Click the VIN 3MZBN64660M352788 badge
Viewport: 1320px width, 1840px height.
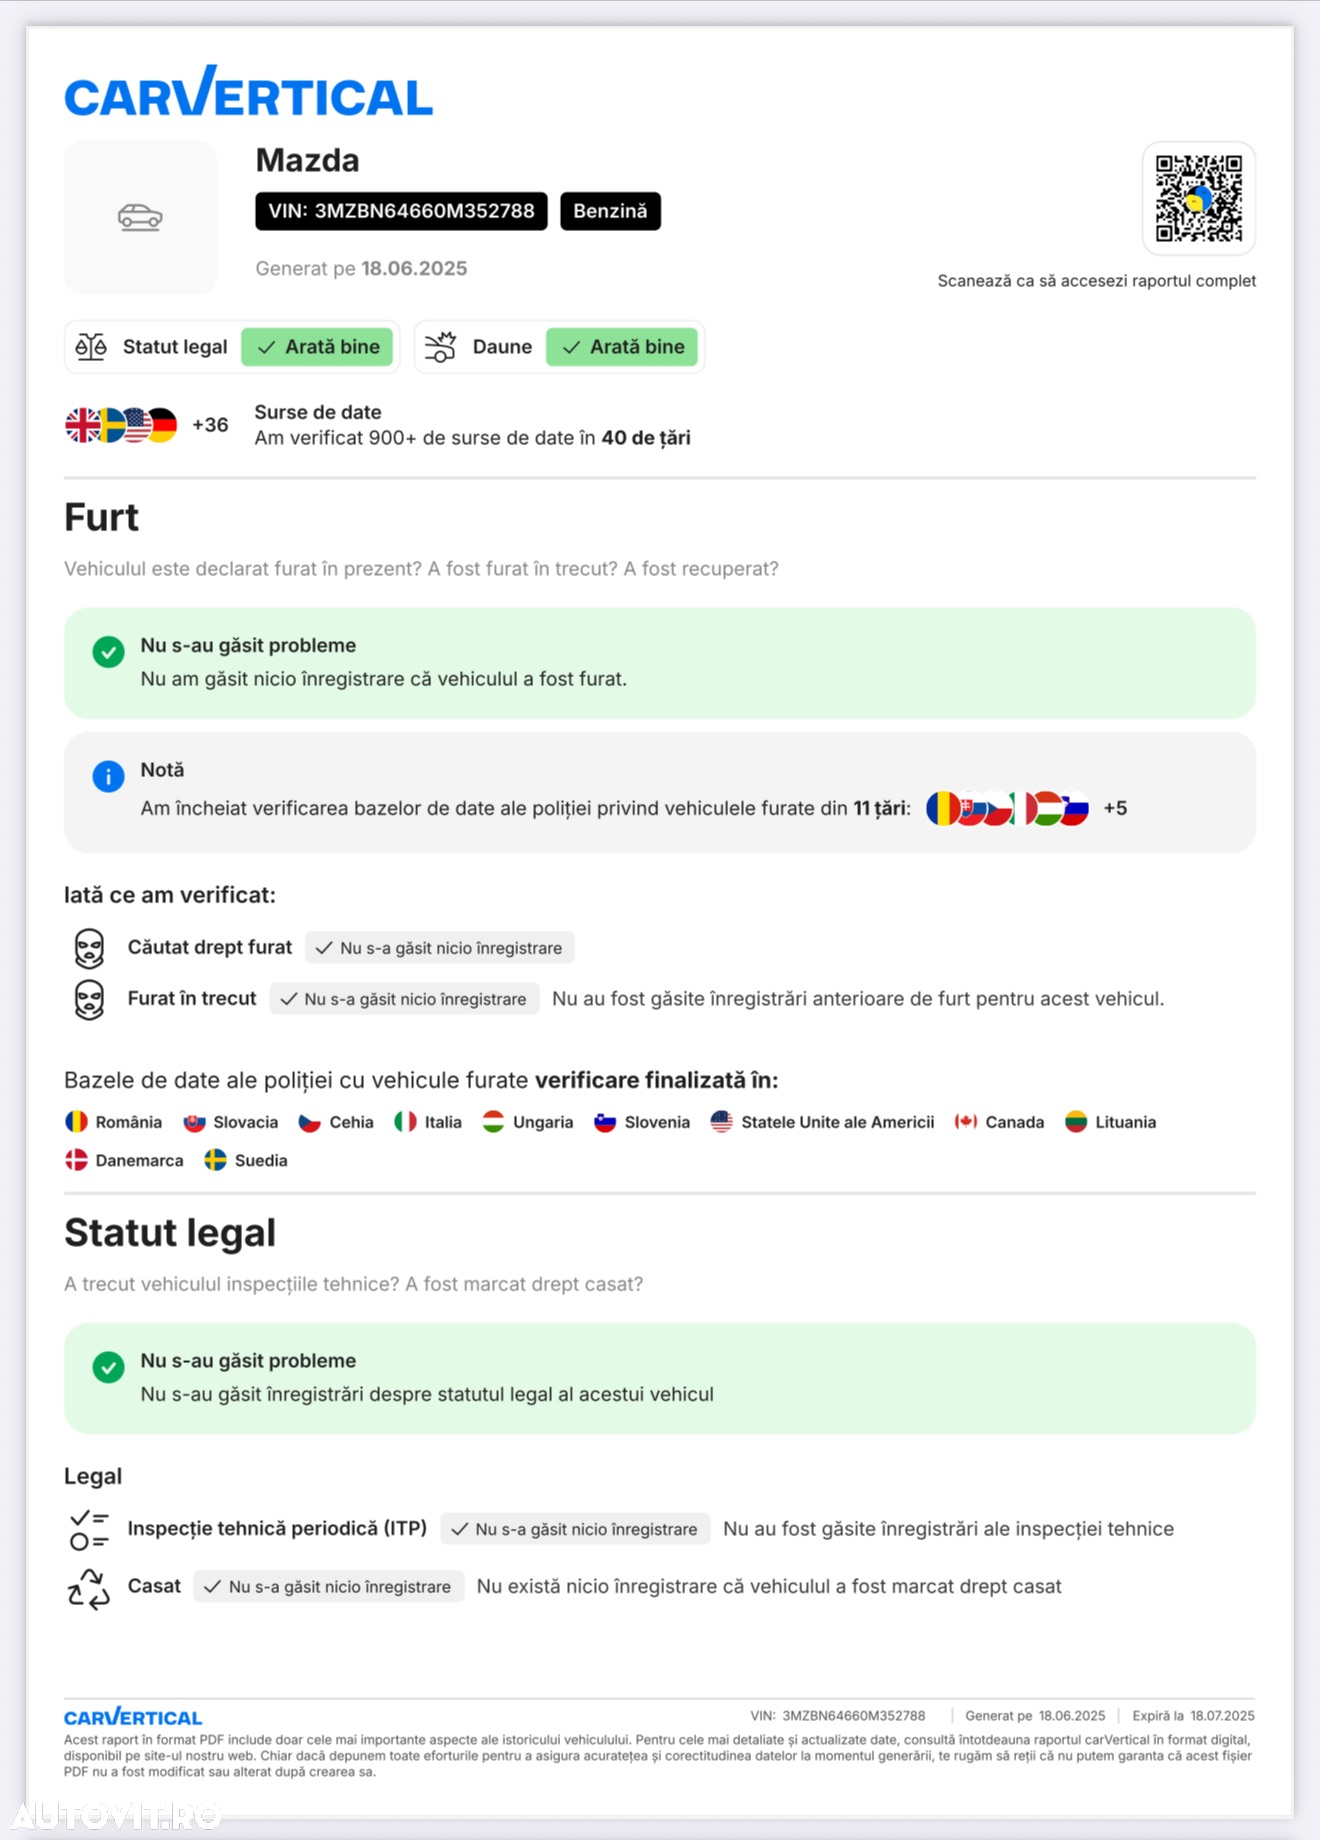pos(401,211)
